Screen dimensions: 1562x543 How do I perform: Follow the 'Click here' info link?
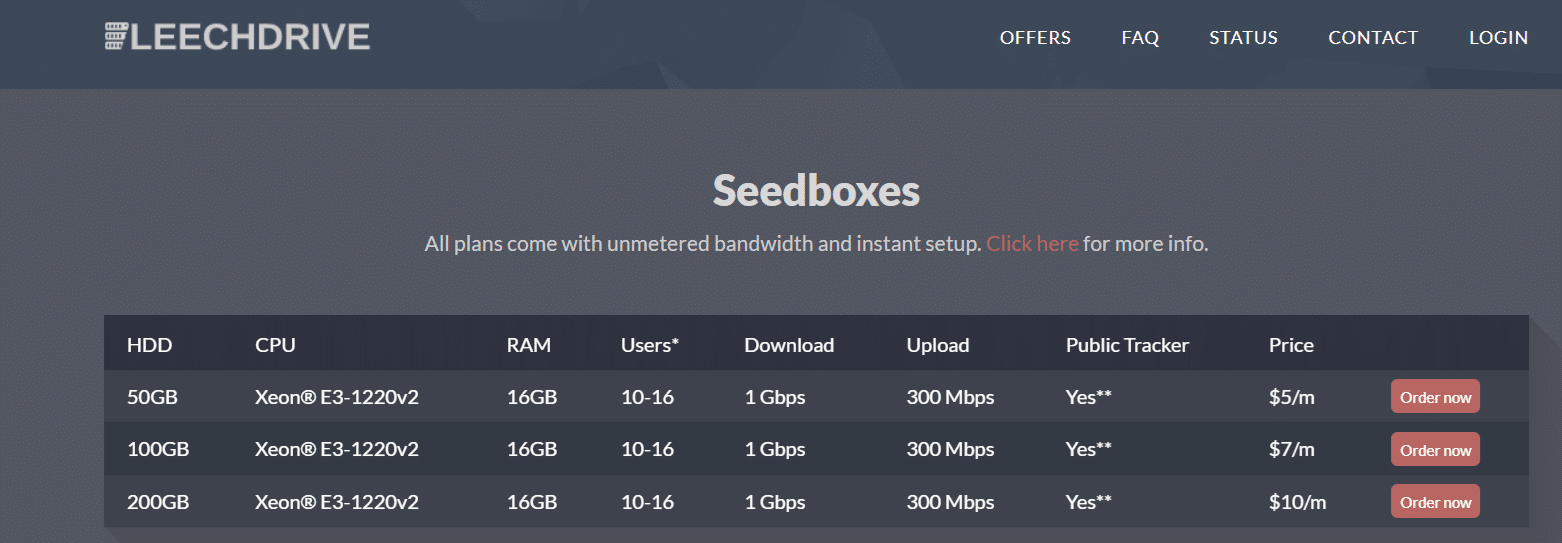[x=1032, y=243]
